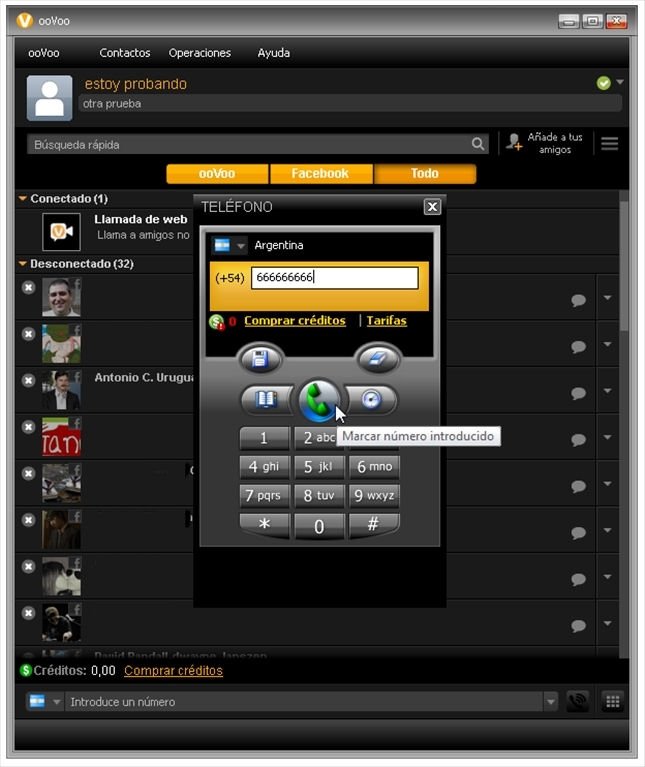Click the phone call icon in bottom bar
Screen dimensions: 645x767
click(578, 701)
